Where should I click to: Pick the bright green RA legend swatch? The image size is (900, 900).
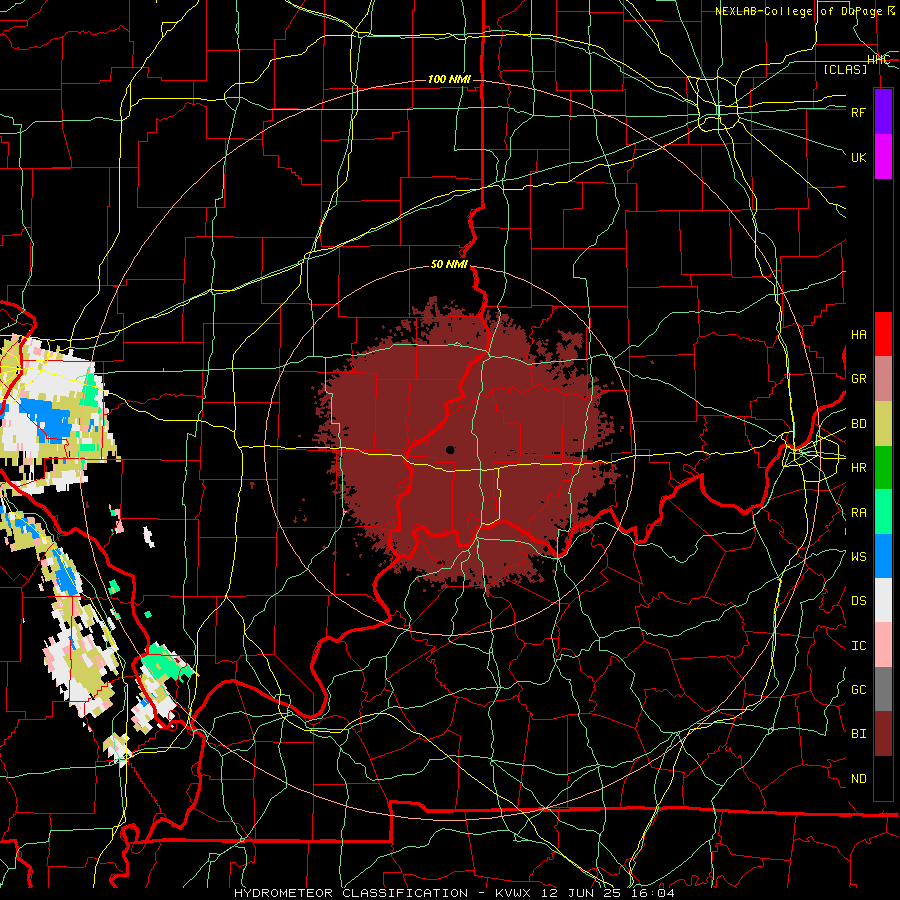883,512
